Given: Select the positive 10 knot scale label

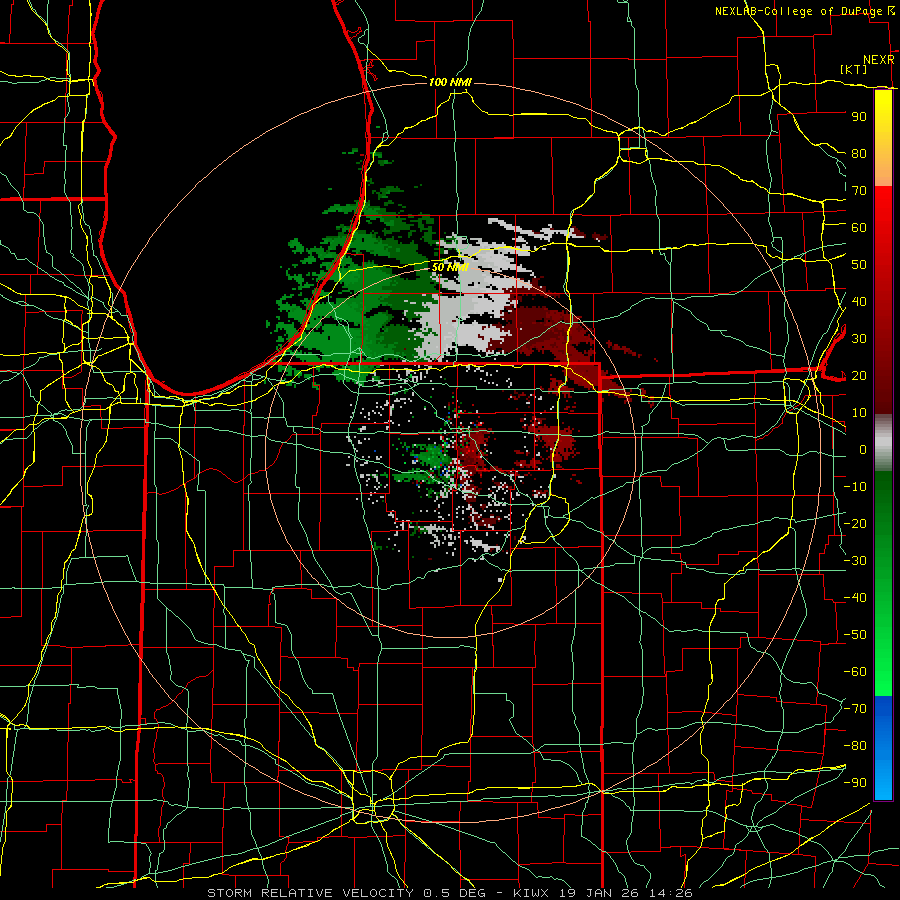Looking at the screenshot, I should click(859, 413).
